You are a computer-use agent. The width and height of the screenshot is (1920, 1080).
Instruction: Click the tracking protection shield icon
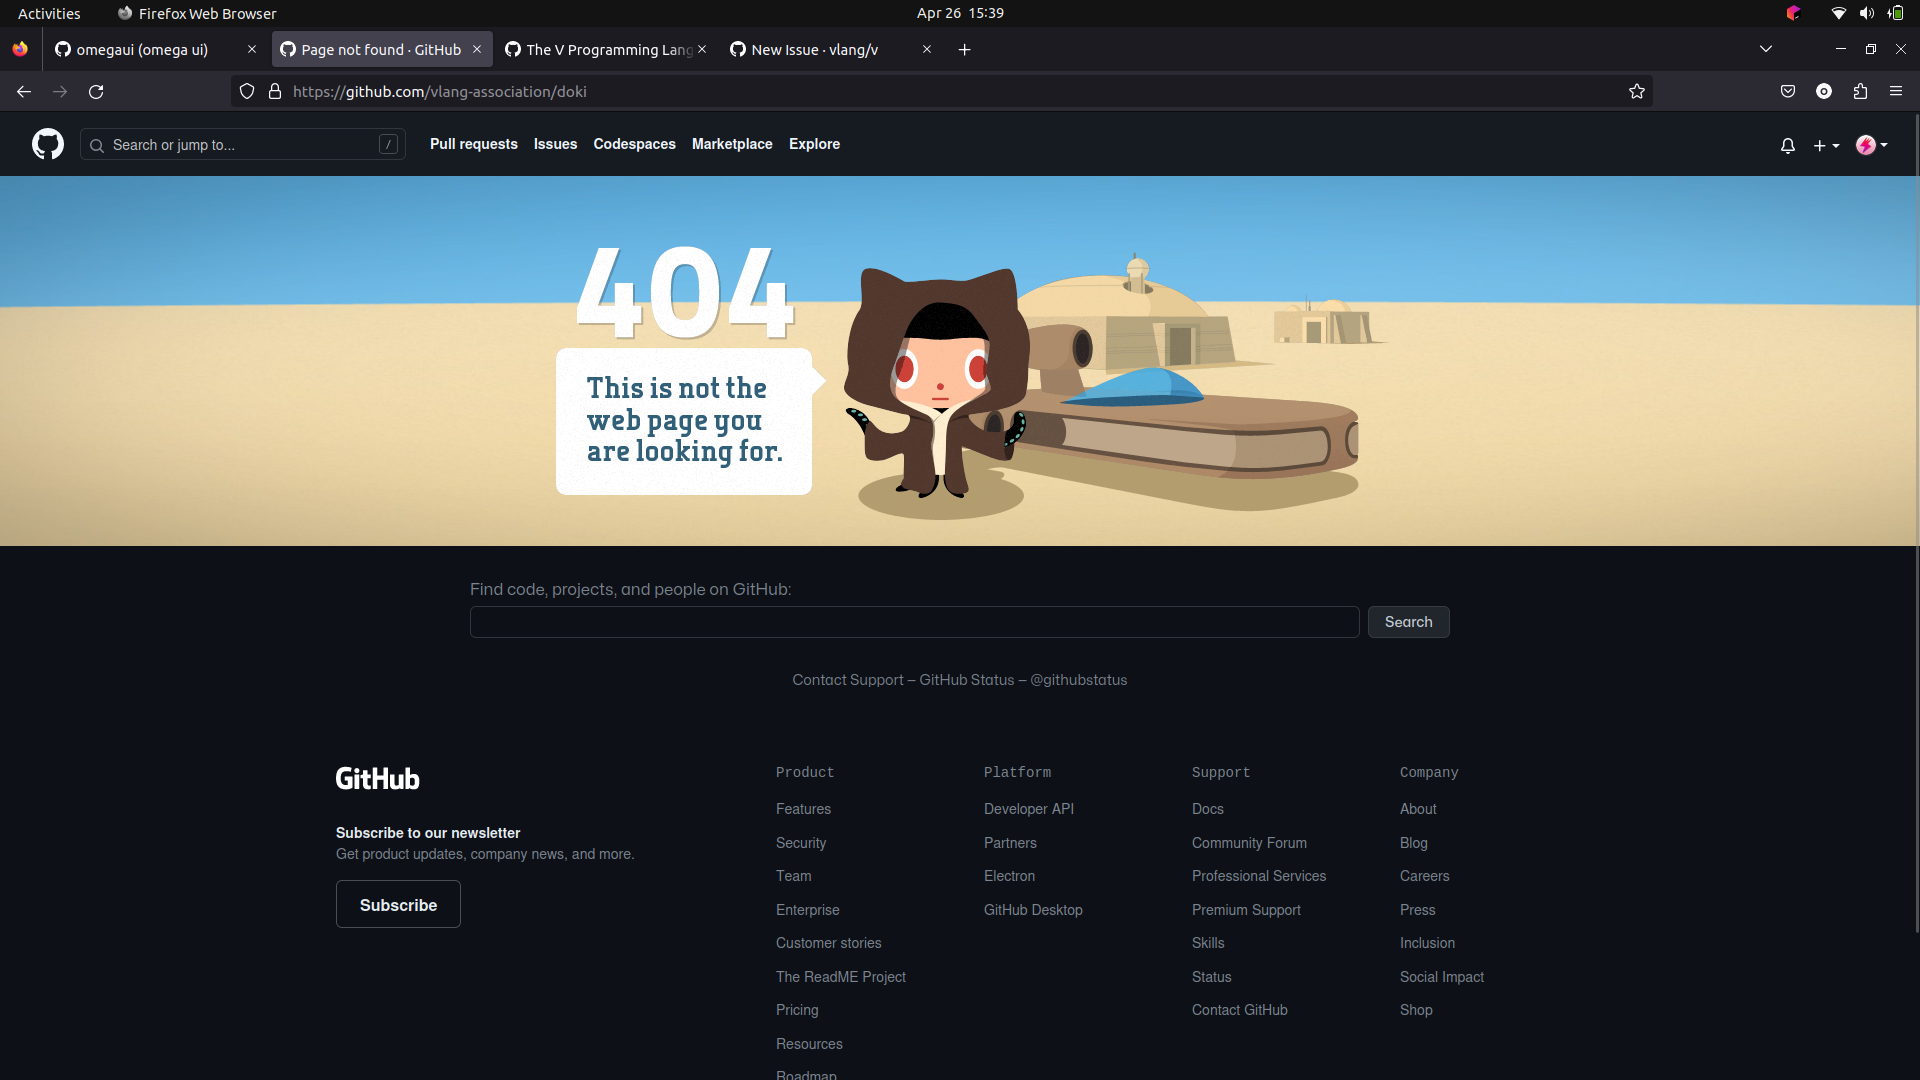246,91
